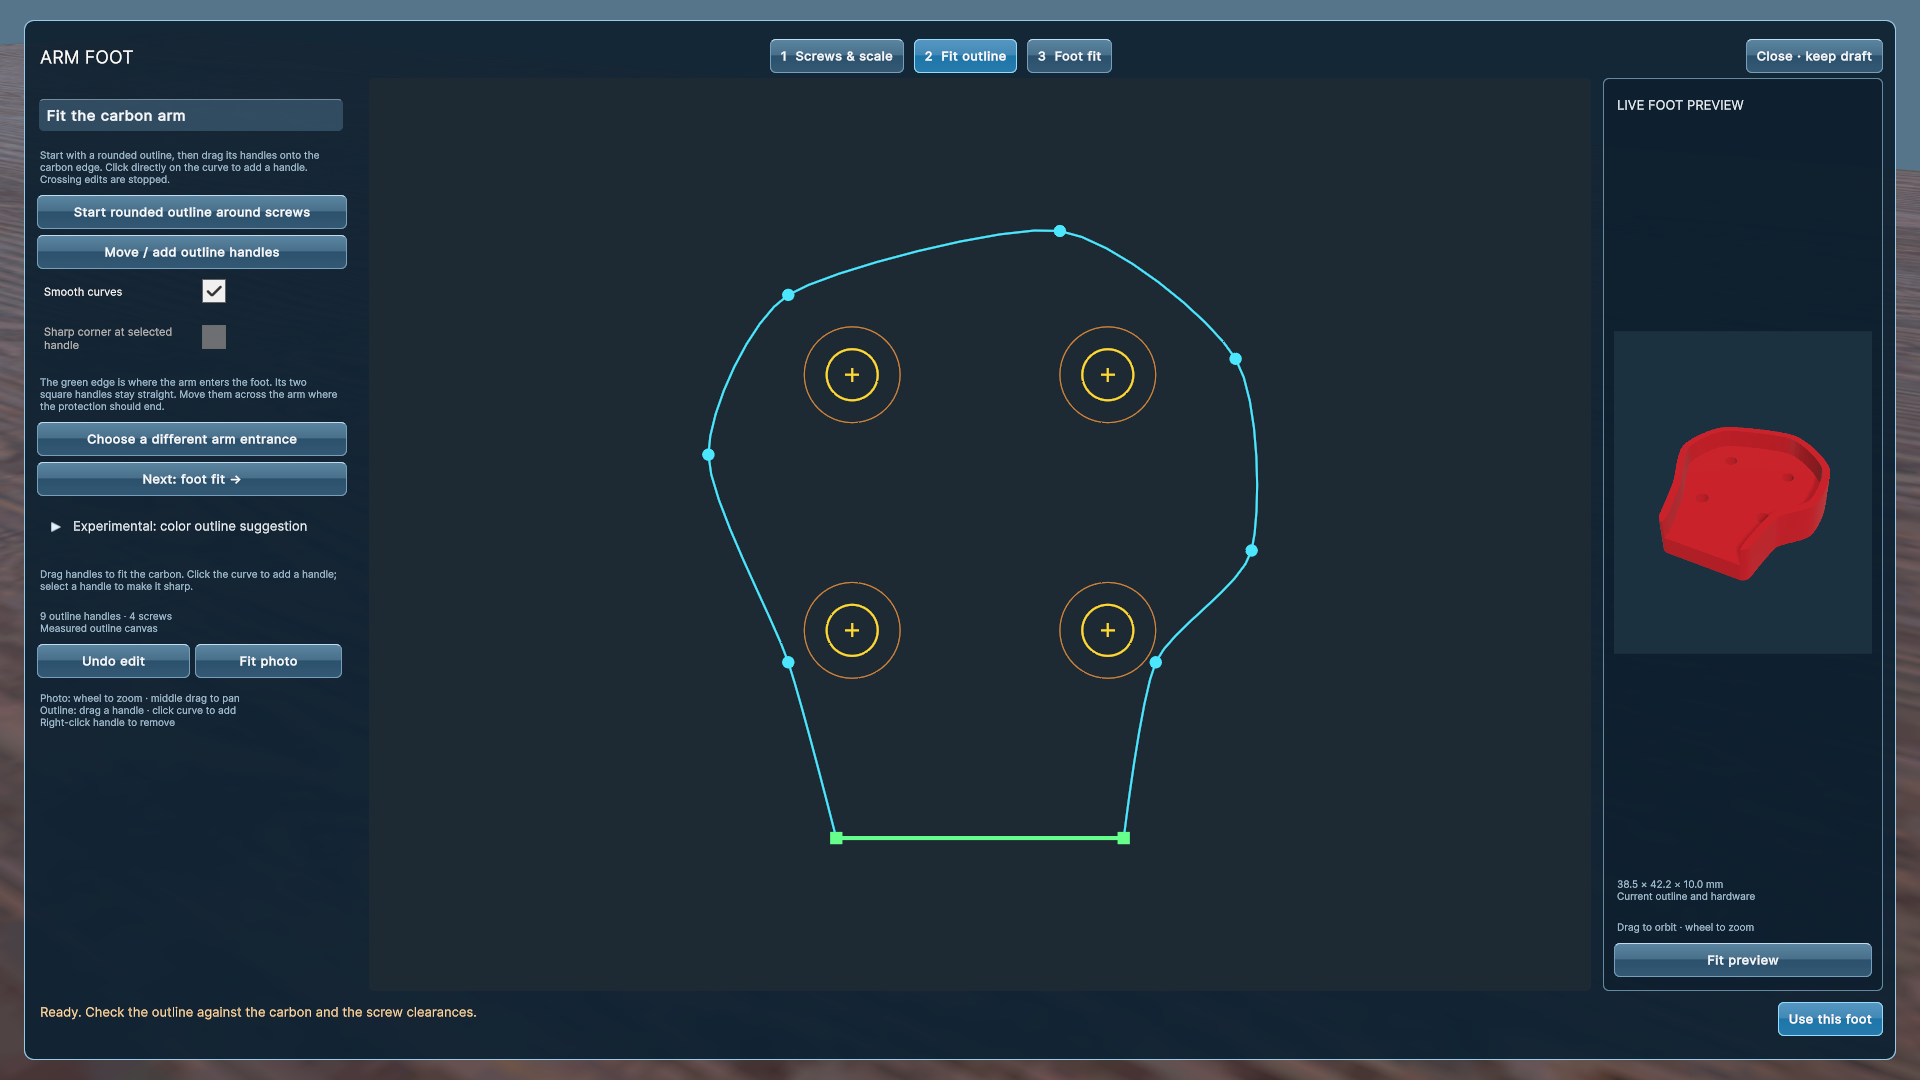Image resolution: width=1920 pixels, height=1080 pixels.
Task: Click Close · keep draft button
Action: coord(1814,56)
